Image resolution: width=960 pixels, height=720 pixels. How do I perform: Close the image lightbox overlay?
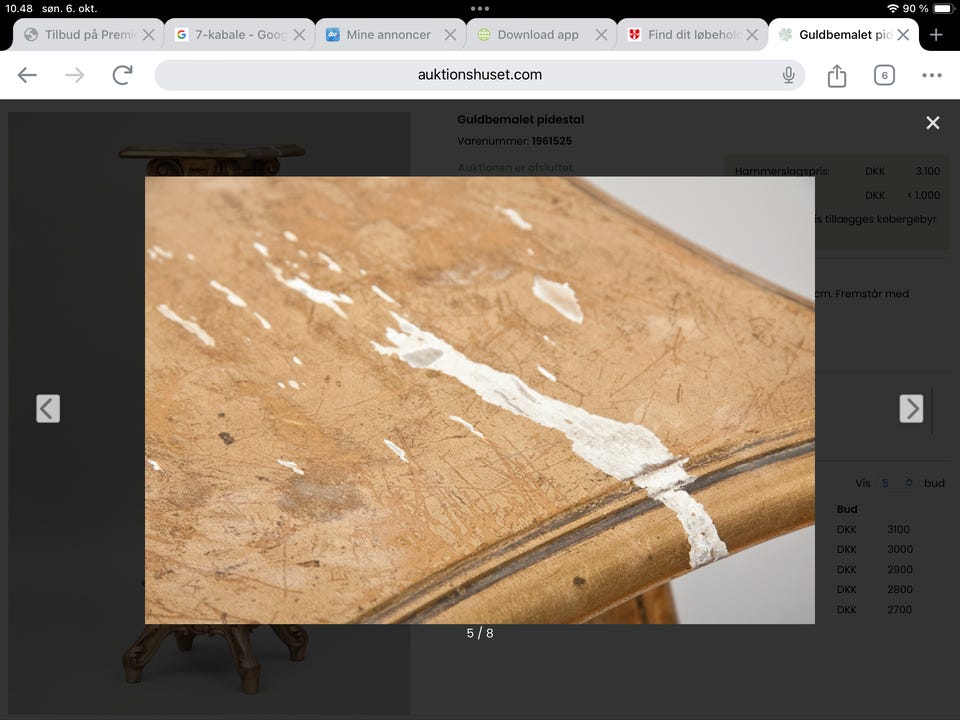(932, 122)
